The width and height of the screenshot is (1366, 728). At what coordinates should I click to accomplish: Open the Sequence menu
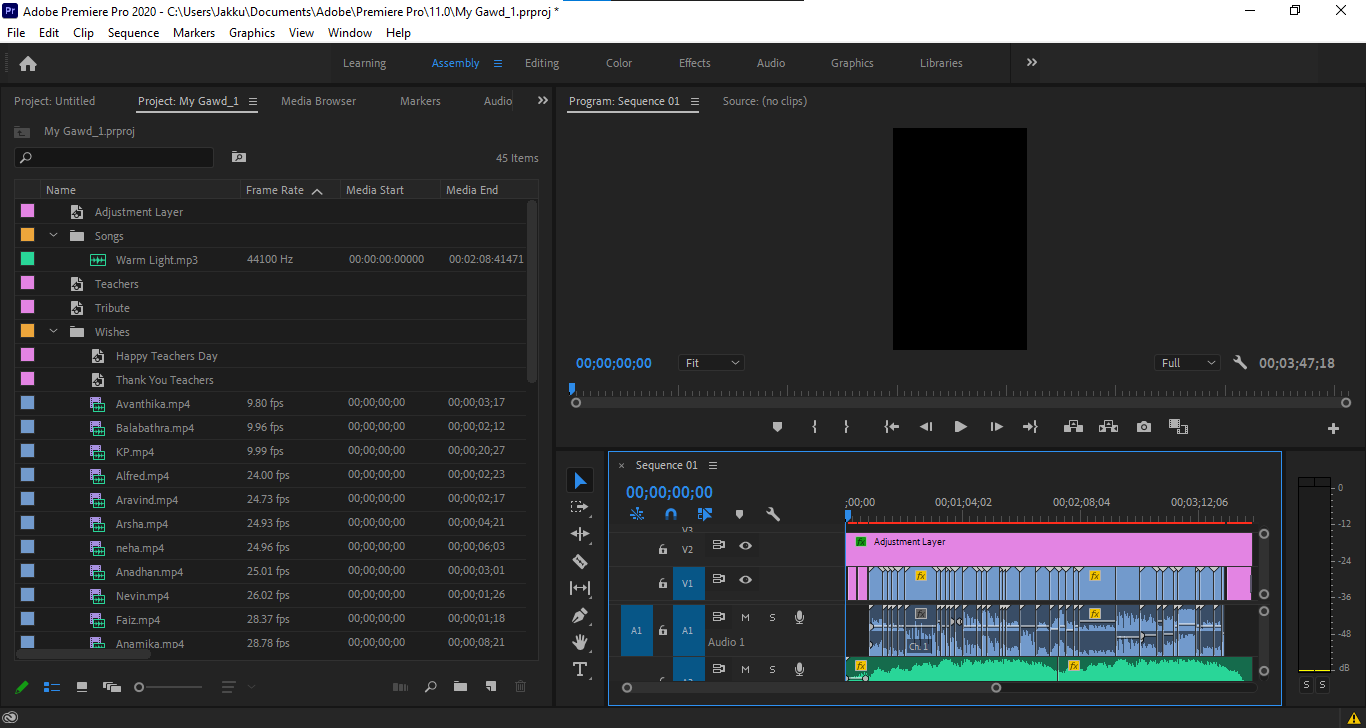[x=133, y=33]
